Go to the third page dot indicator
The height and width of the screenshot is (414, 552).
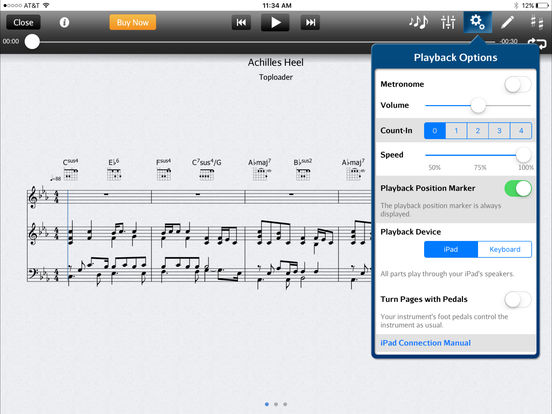pyautogui.click(x=285, y=404)
